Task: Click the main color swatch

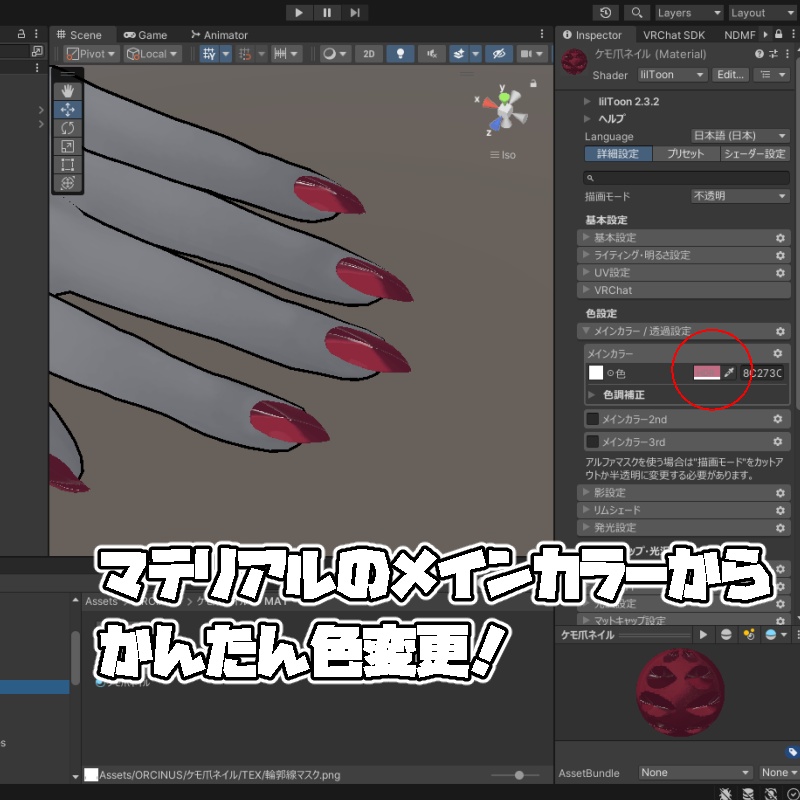Action: tap(707, 373)
